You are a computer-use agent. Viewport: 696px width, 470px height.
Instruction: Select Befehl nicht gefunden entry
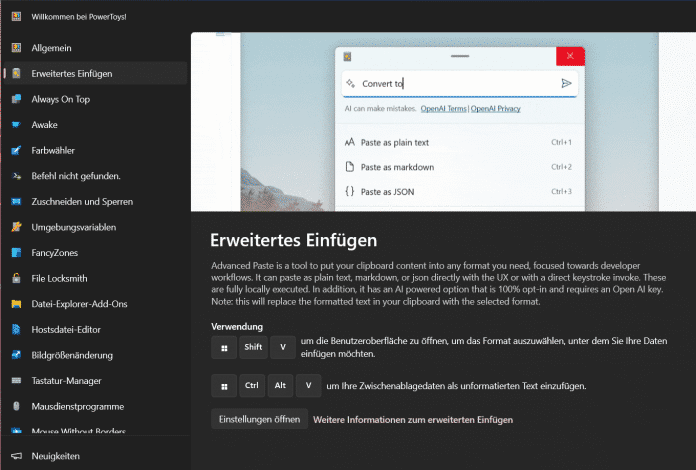95,176
